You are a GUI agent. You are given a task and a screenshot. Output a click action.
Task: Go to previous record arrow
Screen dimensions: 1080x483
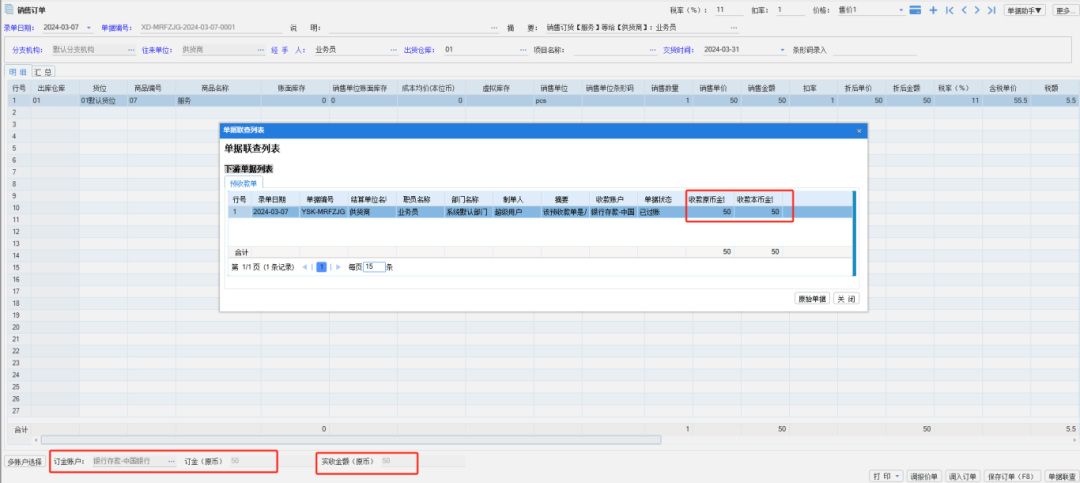pos(962,9)
